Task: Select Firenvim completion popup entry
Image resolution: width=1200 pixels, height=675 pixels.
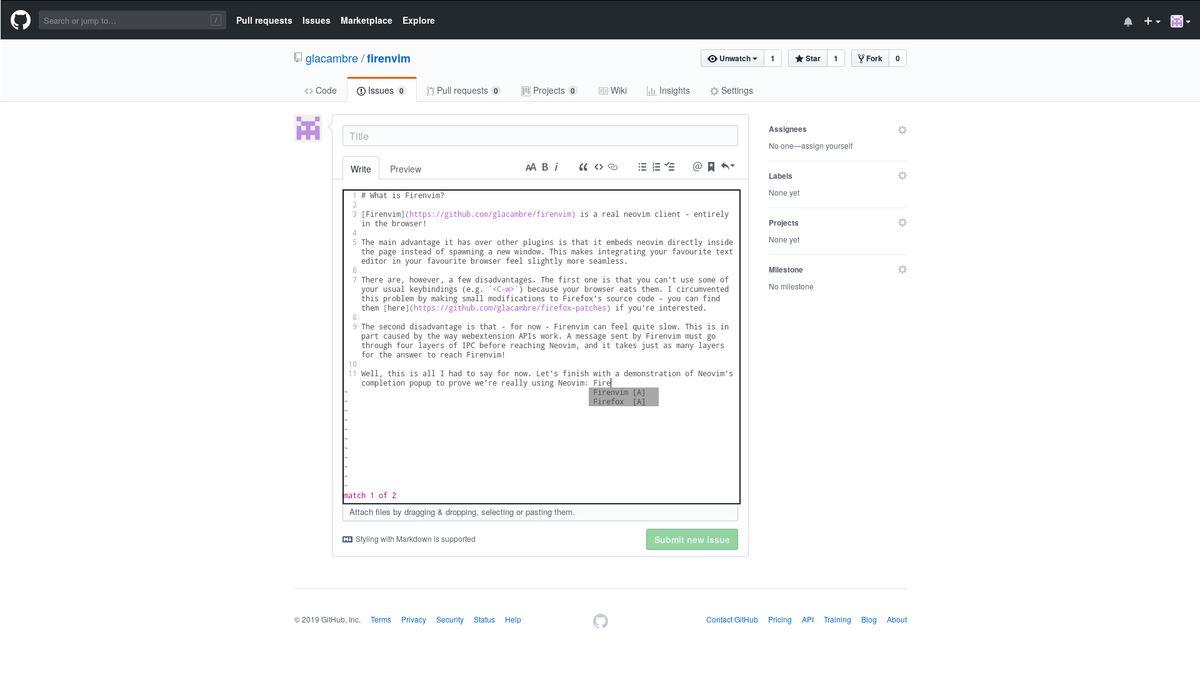Action: (x=623, y=393)
